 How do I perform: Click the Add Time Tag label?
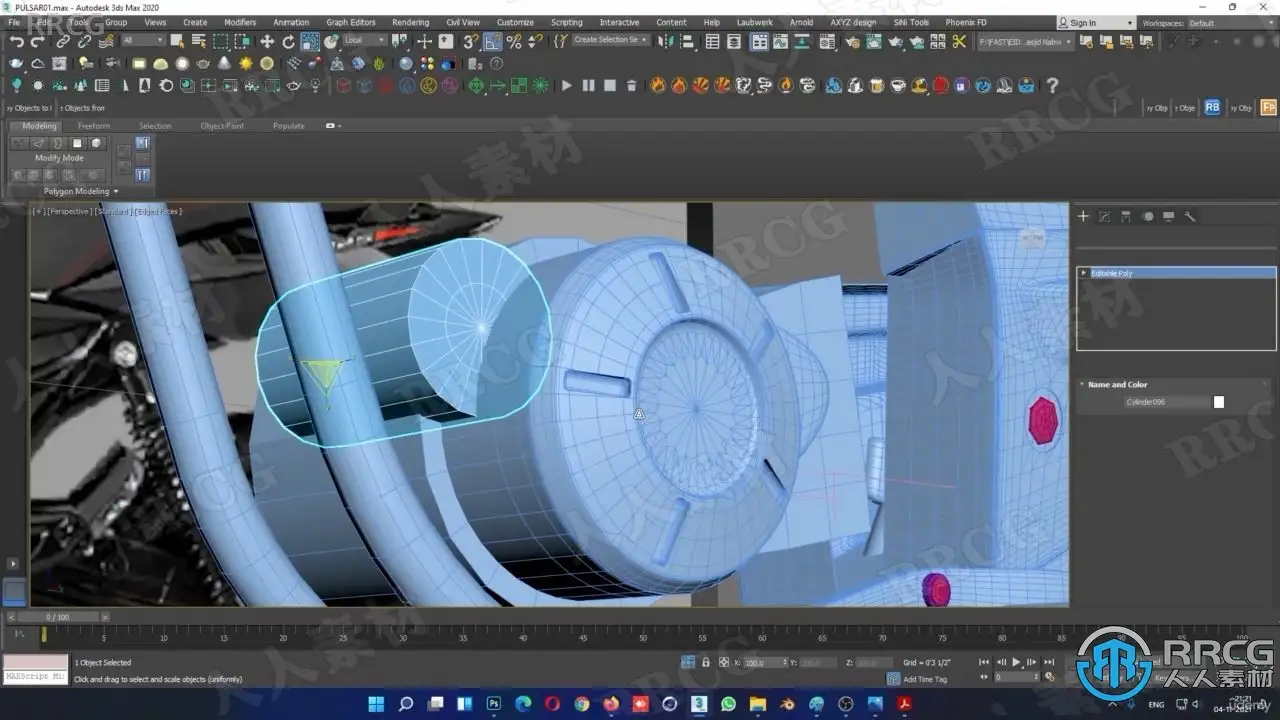click(924, 679)
